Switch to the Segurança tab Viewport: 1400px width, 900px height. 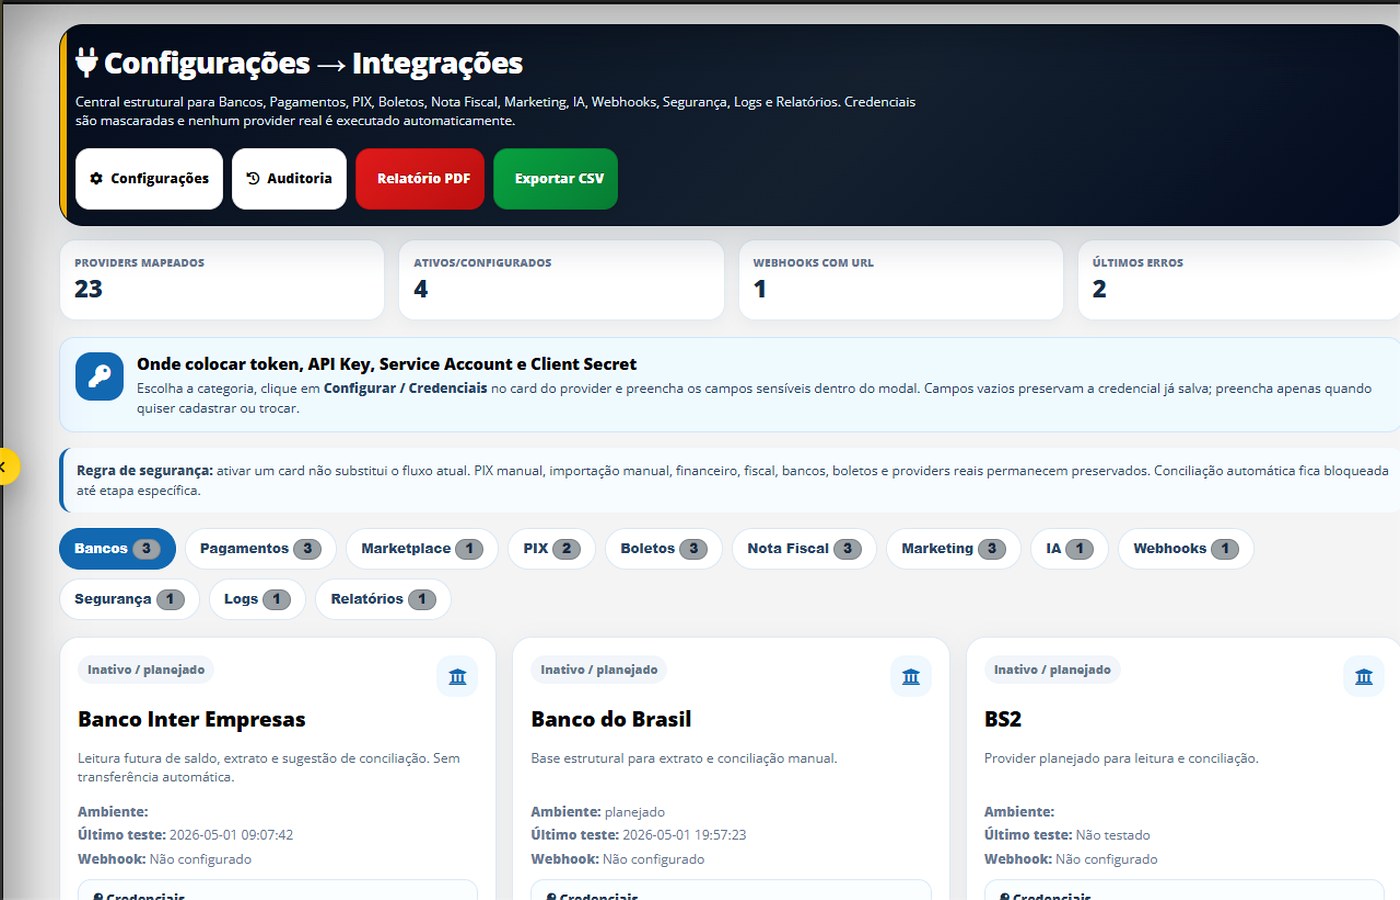(129, 599)
